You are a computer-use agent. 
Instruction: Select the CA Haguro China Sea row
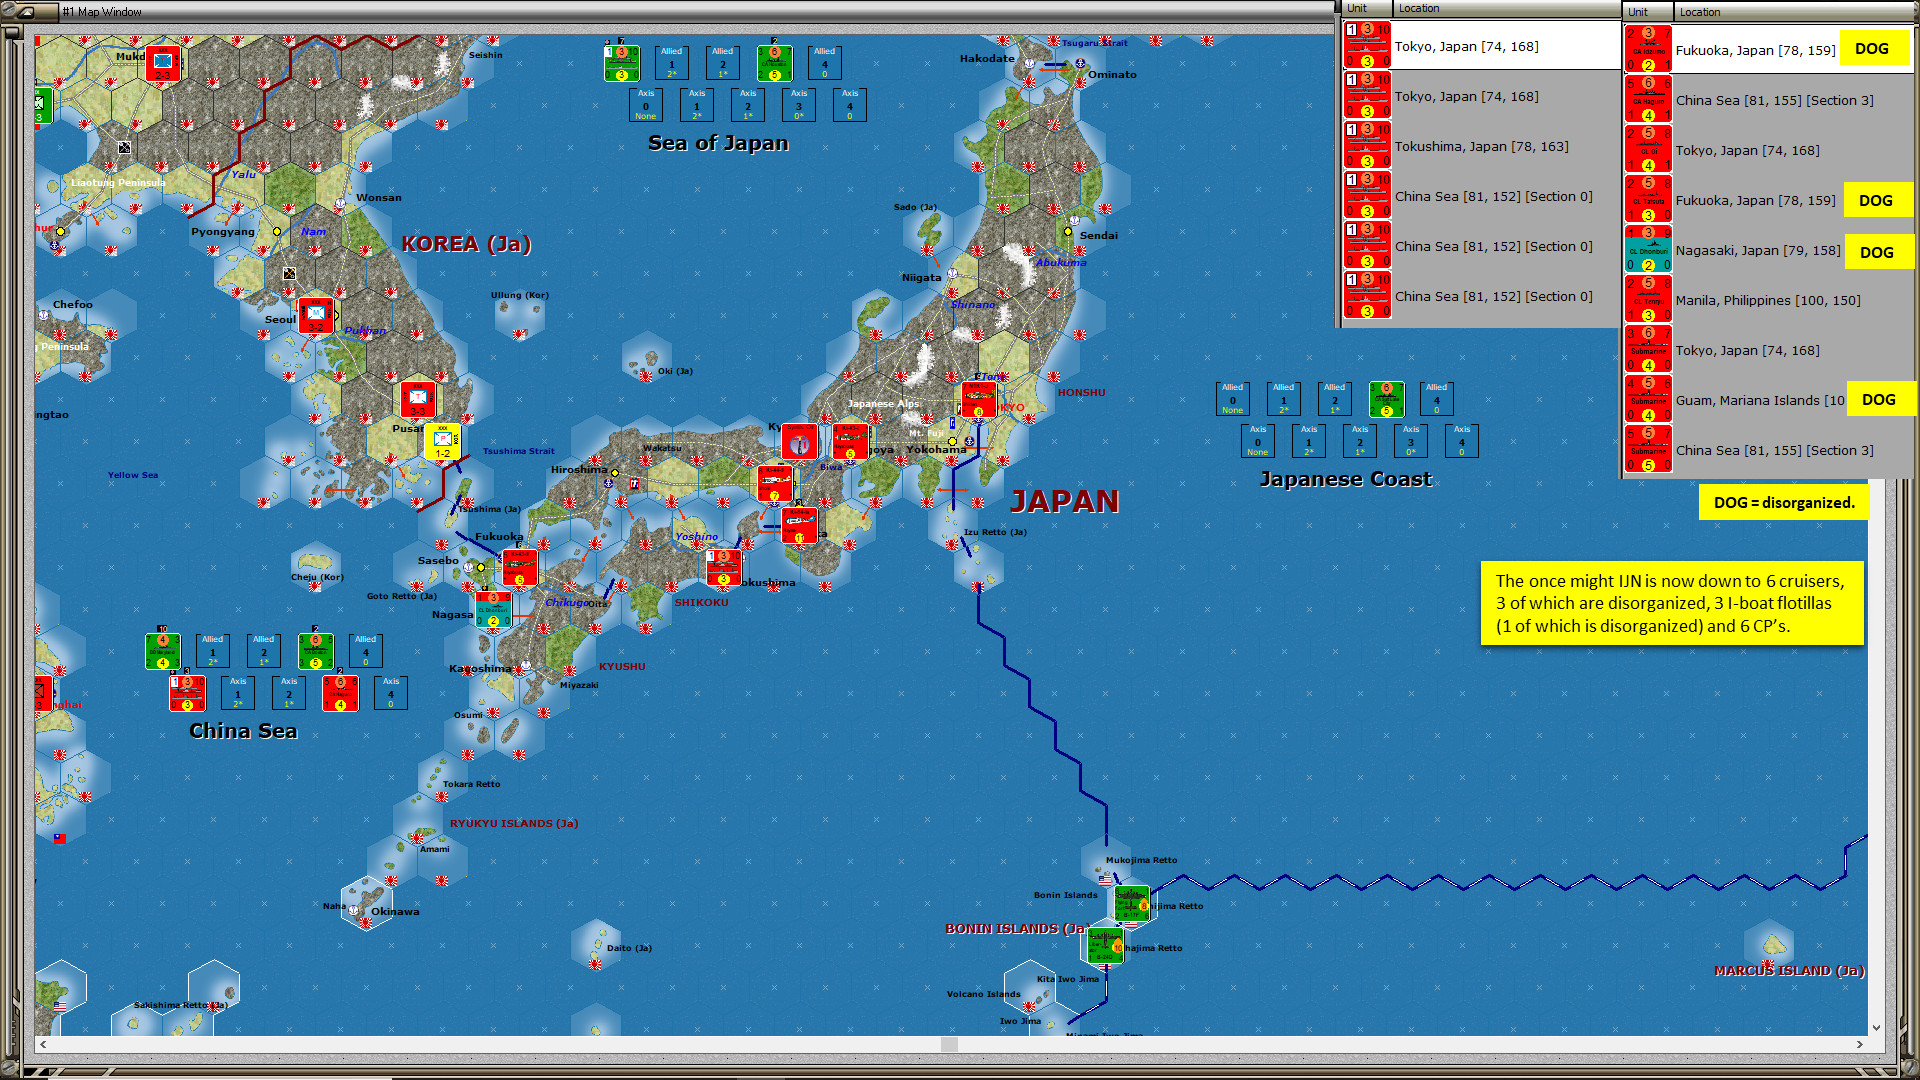pyautogui.click(x=1768, y=100)
